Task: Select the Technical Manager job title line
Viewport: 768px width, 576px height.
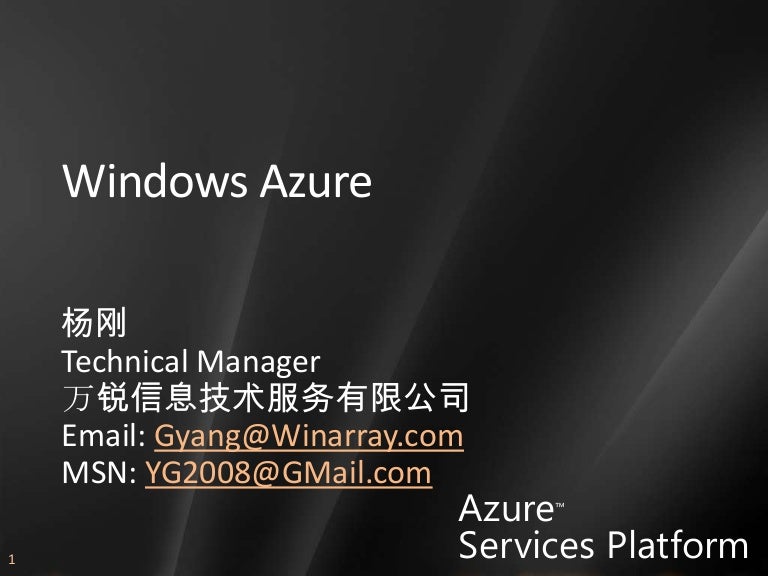Action: pos(191,361)
